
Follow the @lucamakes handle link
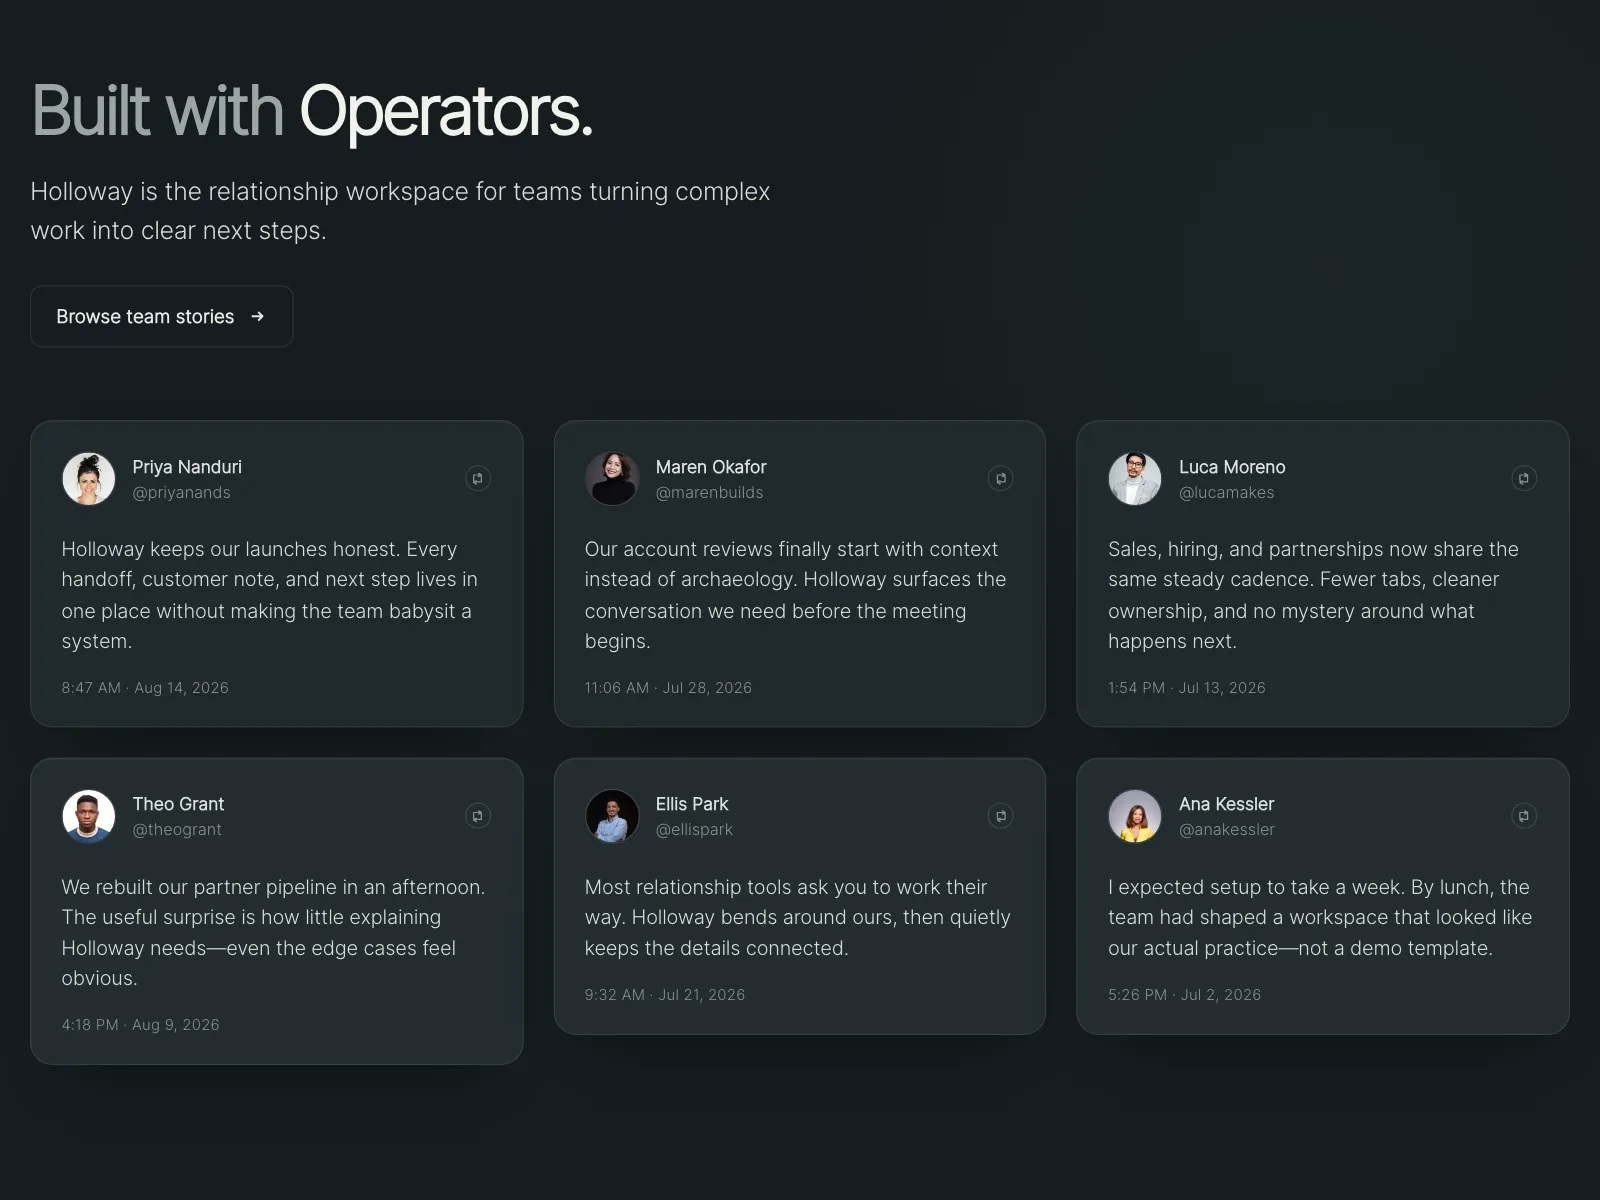(1227, 493)
